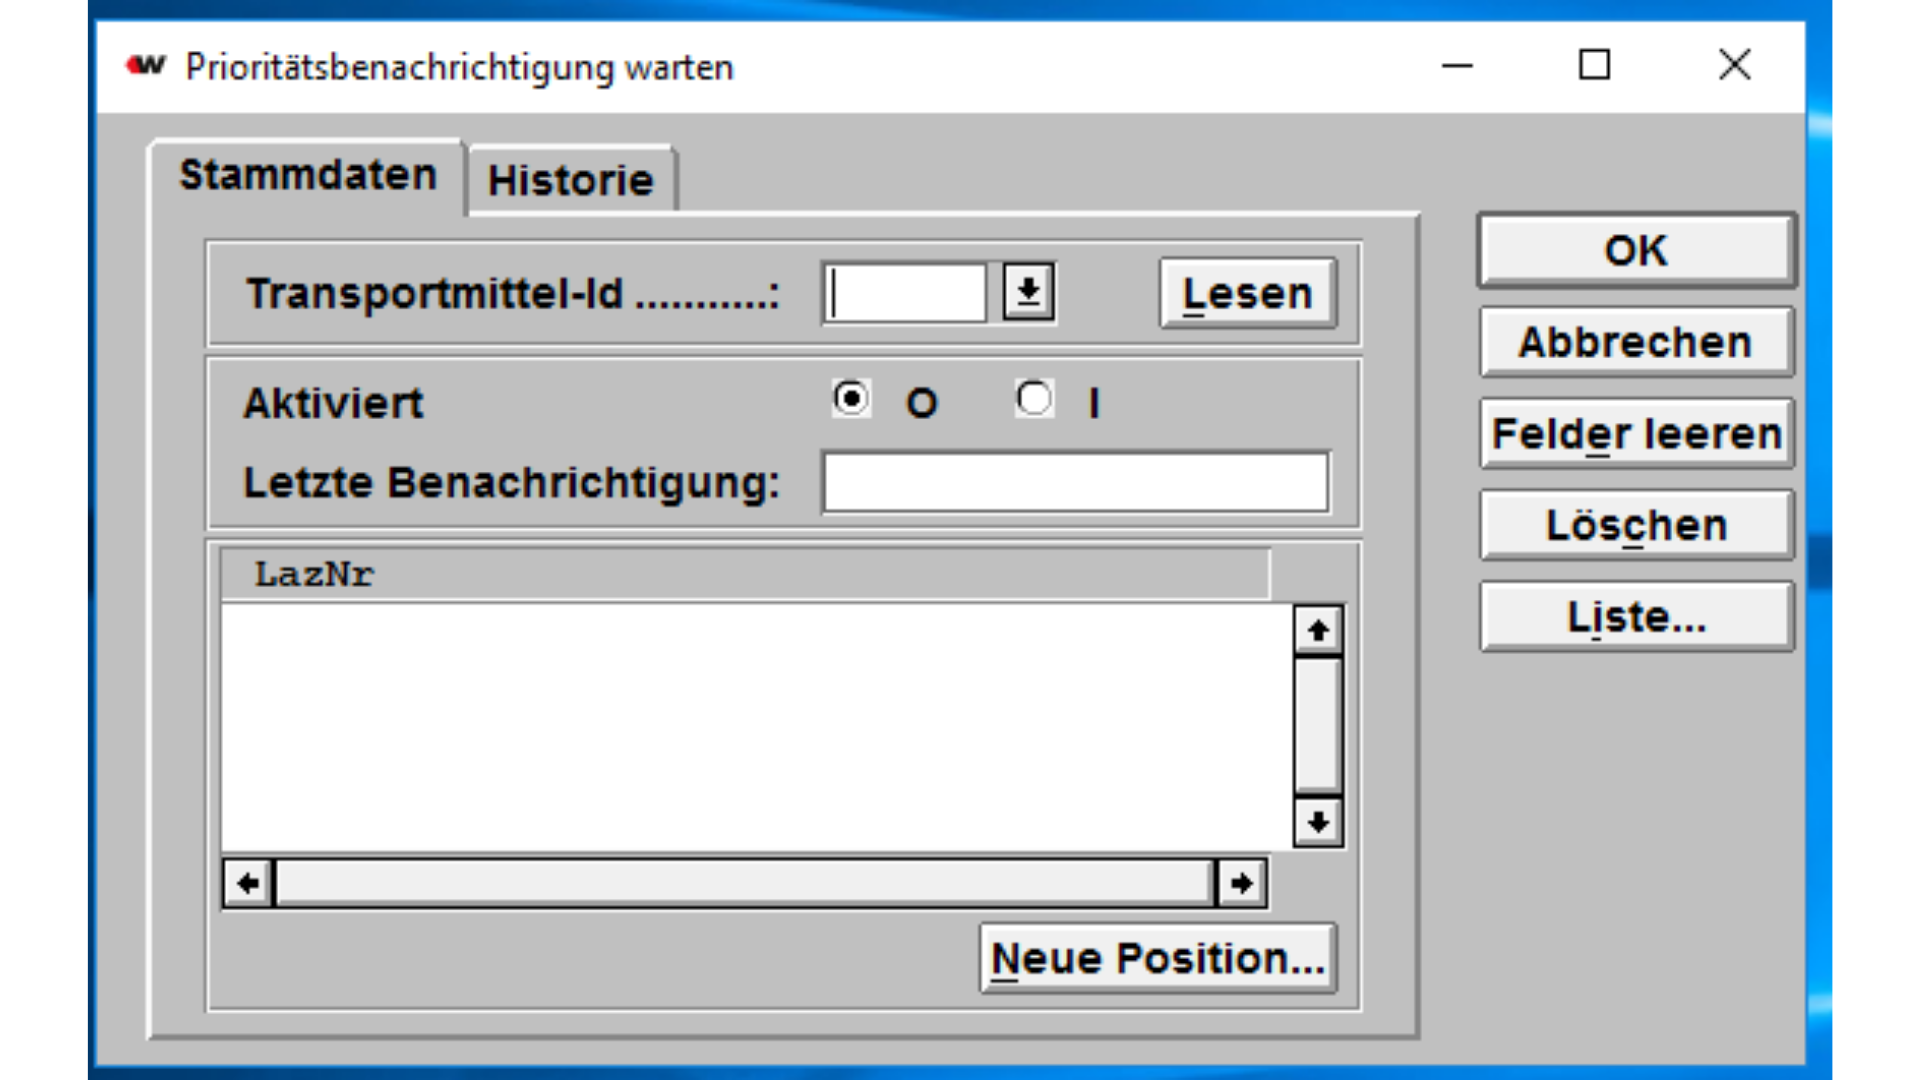Click the Neue Position... button
Image resolution: width=1920 pixels, height=1080 pixels.
click(x=1158, y=958)
